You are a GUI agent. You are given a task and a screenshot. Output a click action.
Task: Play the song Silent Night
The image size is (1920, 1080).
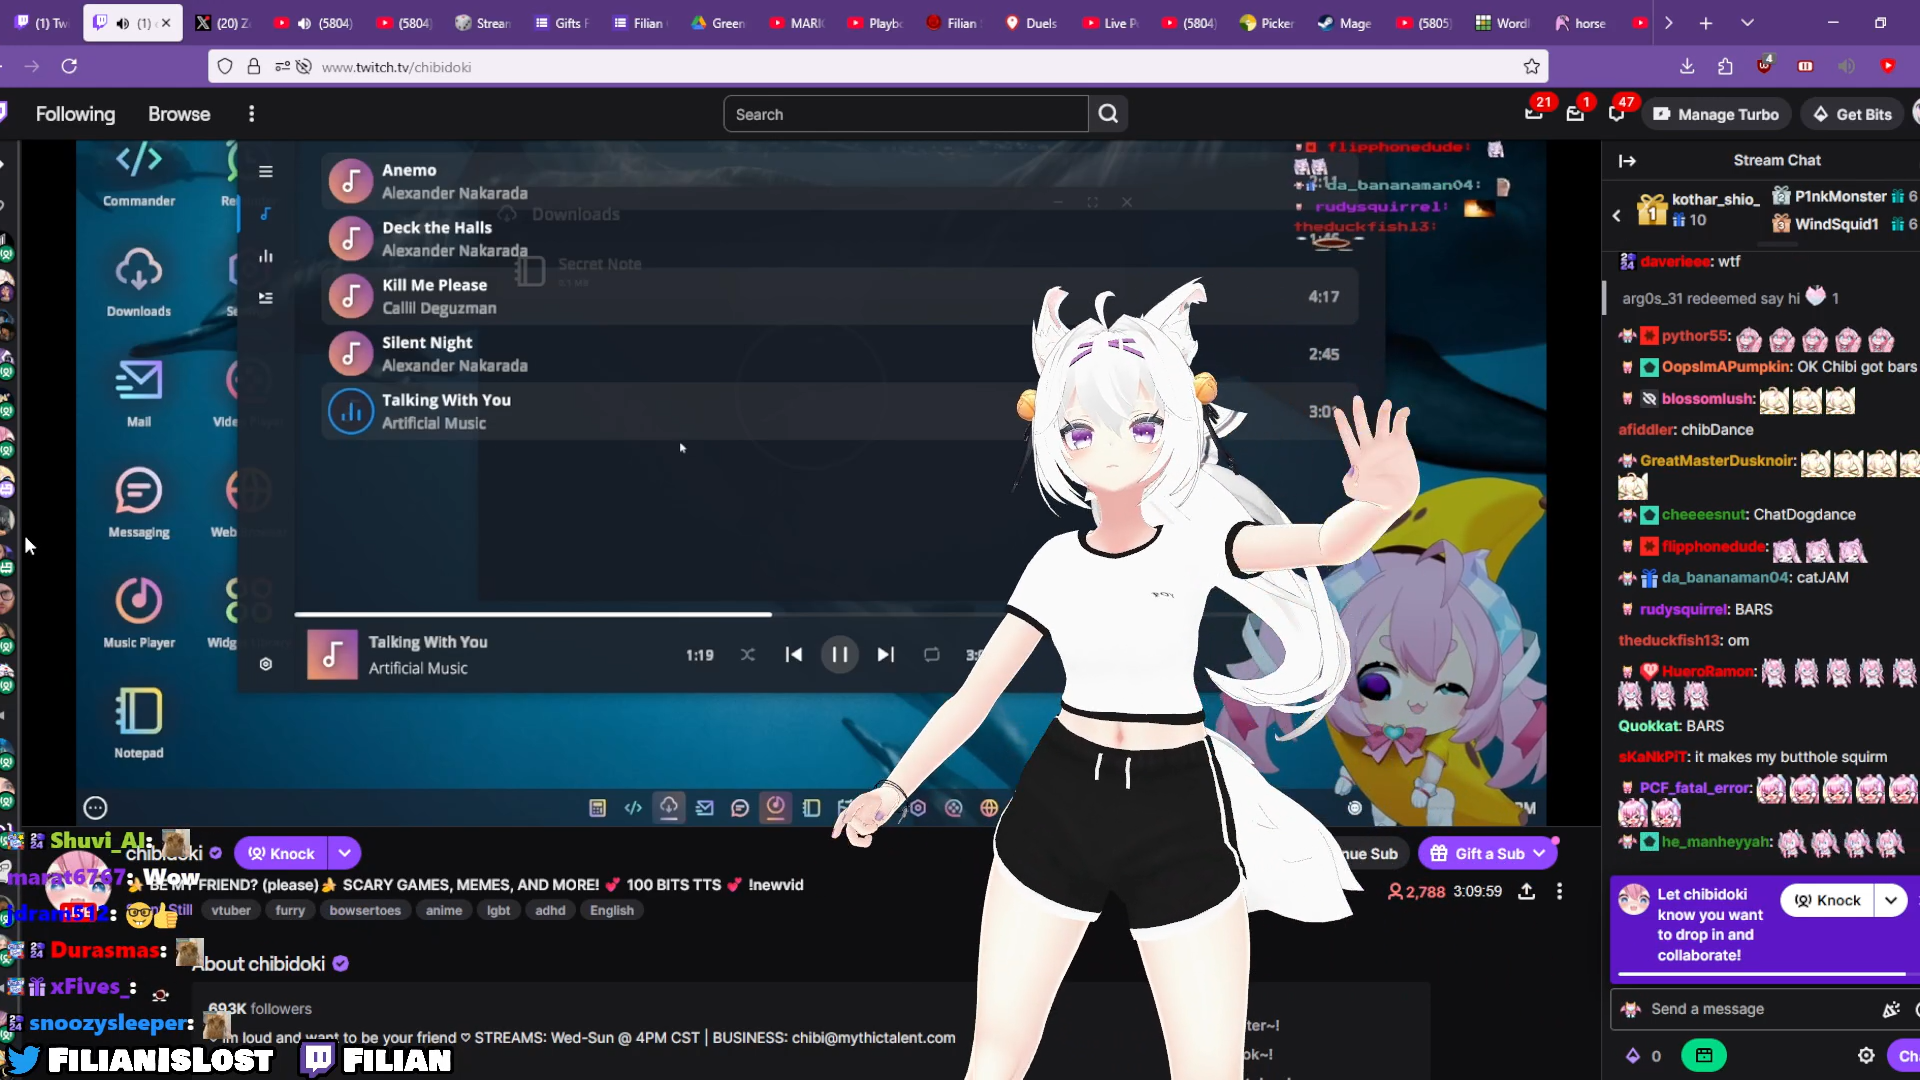tap(840, 353)
